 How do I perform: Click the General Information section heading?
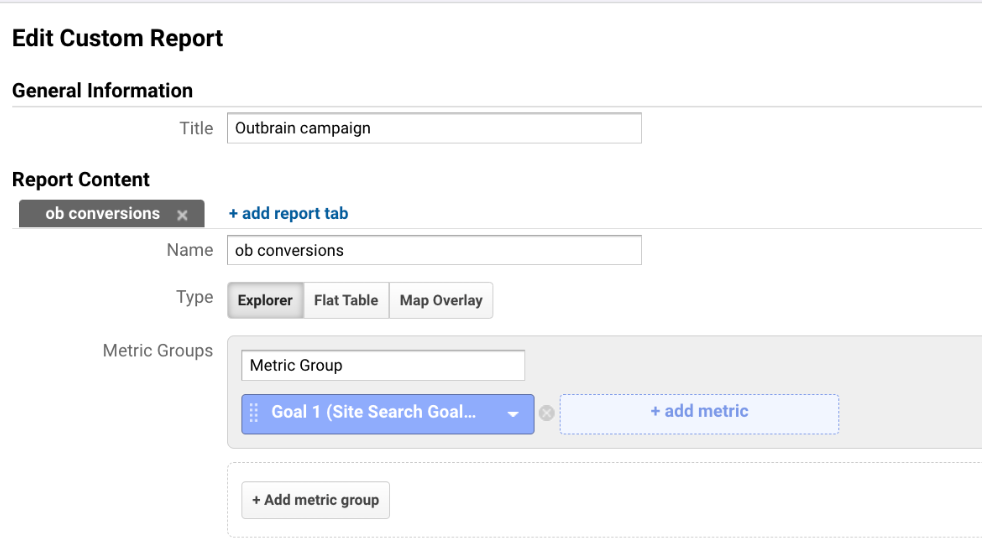(x=102, y=91)
